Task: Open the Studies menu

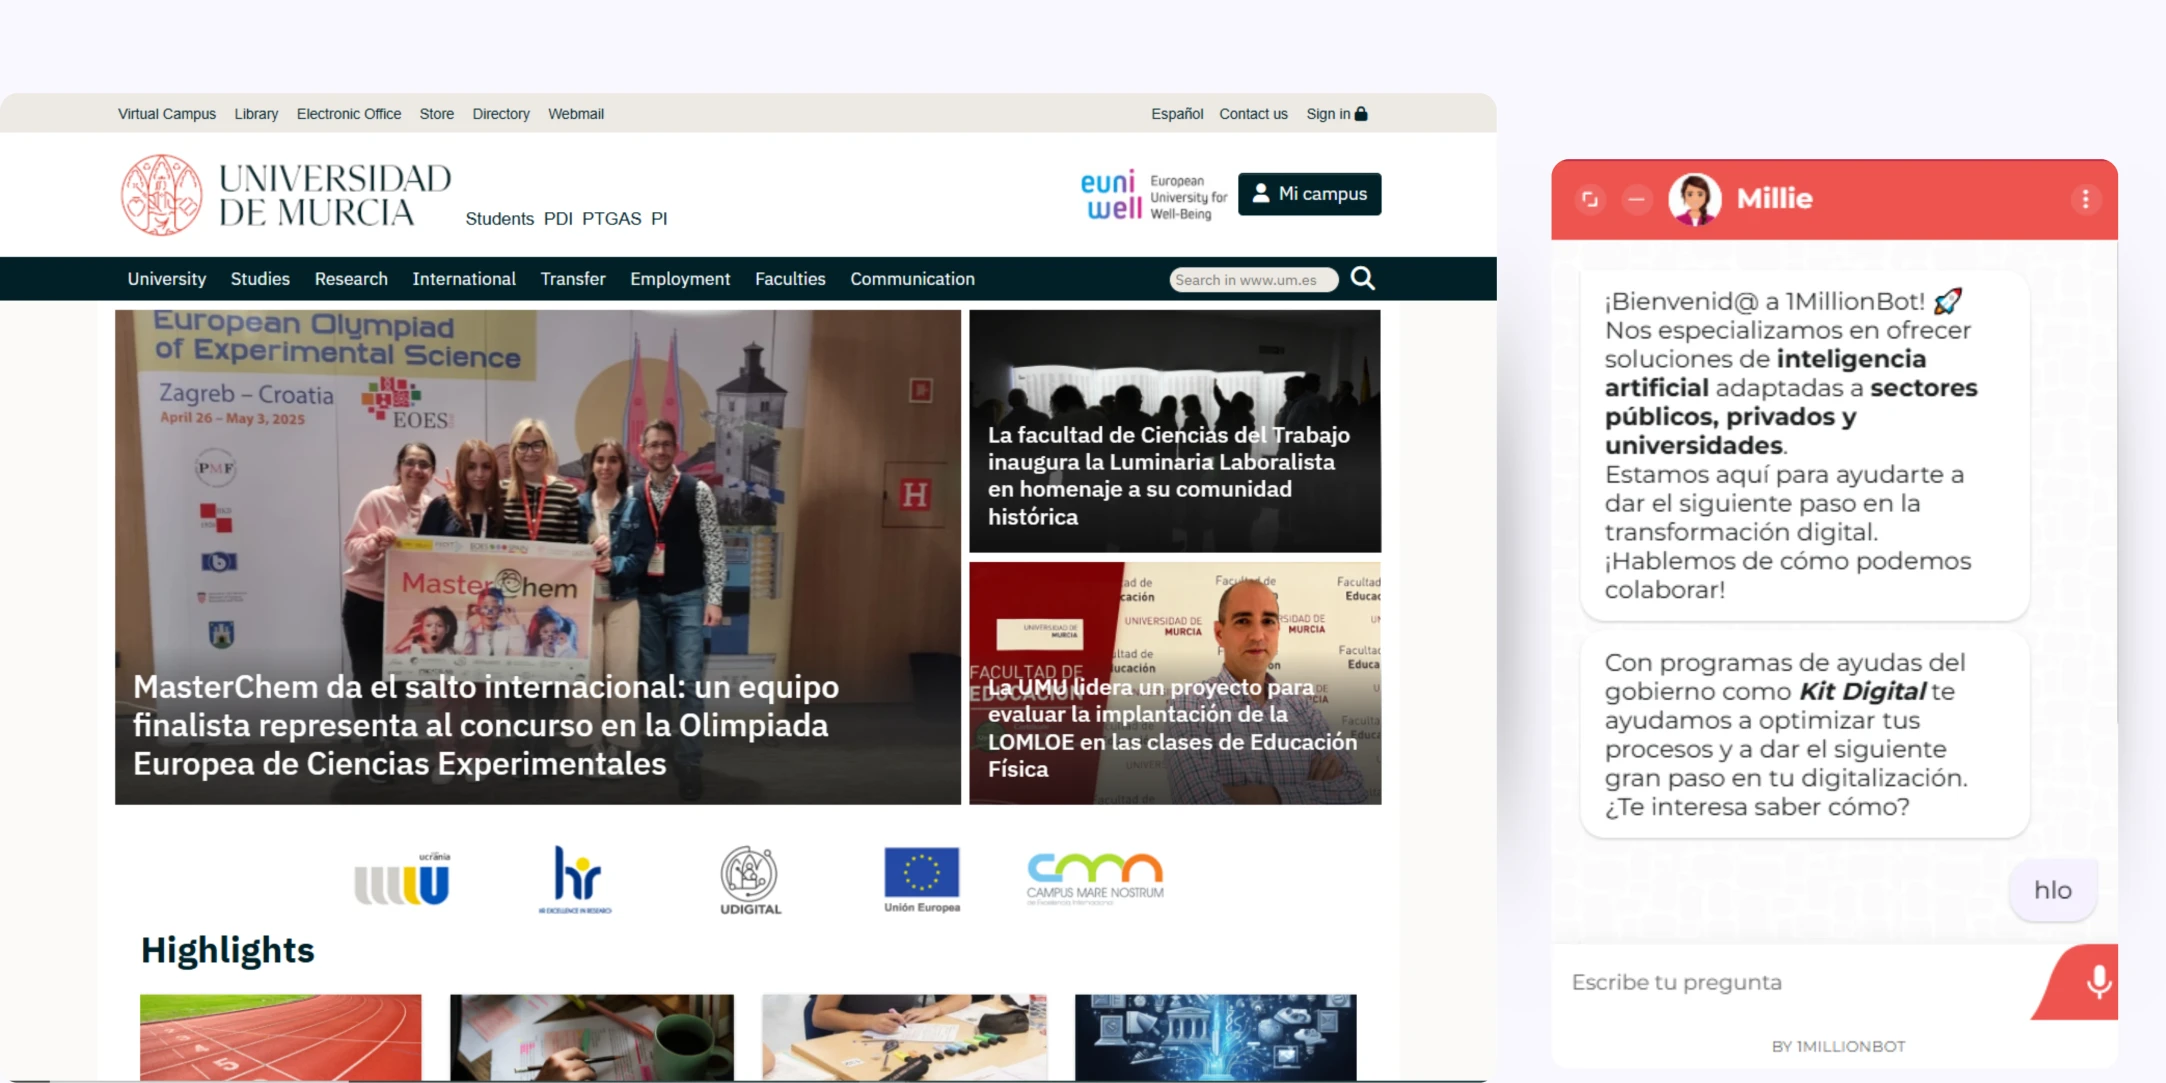Action: 260,279
